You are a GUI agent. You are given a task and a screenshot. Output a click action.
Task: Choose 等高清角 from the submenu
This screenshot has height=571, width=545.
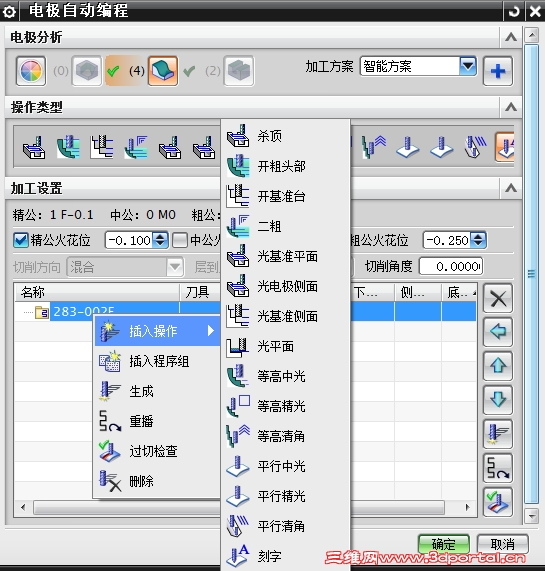(x=285, y=436)
